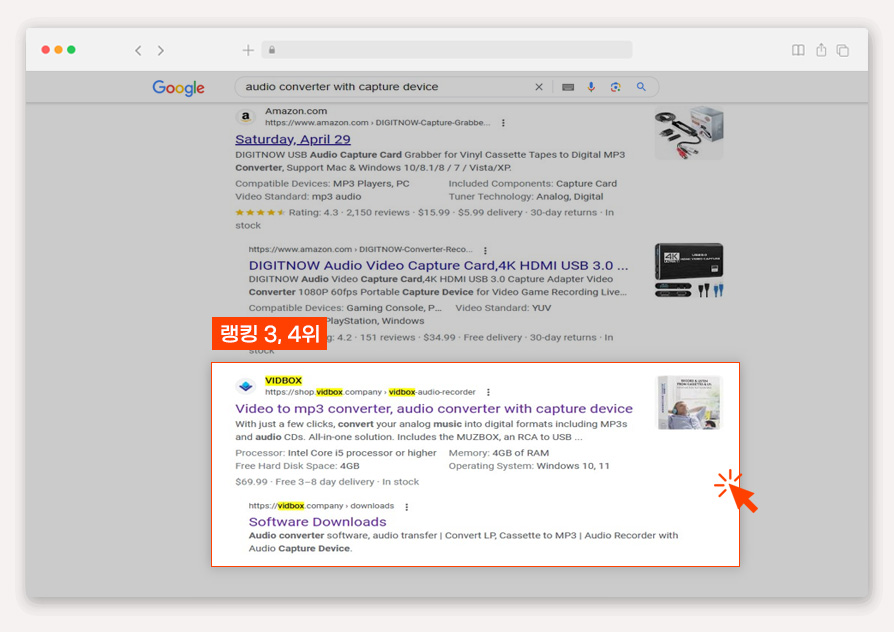894x632 pixels.
Task: Open the 'Software Downloads' result link
Action: pos(318,521)
